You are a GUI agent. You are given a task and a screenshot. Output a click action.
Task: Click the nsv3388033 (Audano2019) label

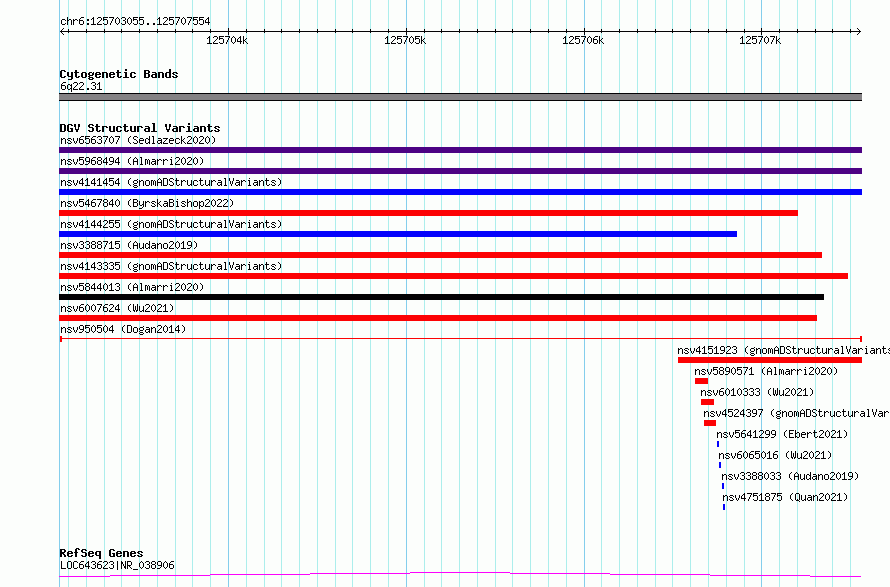pos(790,476)
